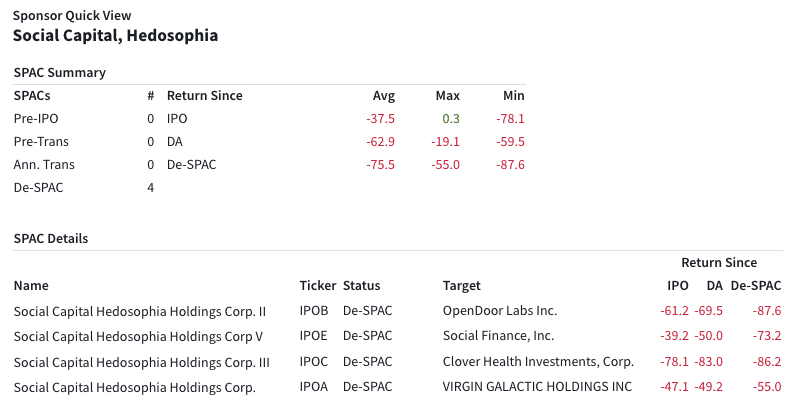Sort by De-SPAC return column header
The width and height of the screenshot is (789, 397).
click(x=756, y=286)
